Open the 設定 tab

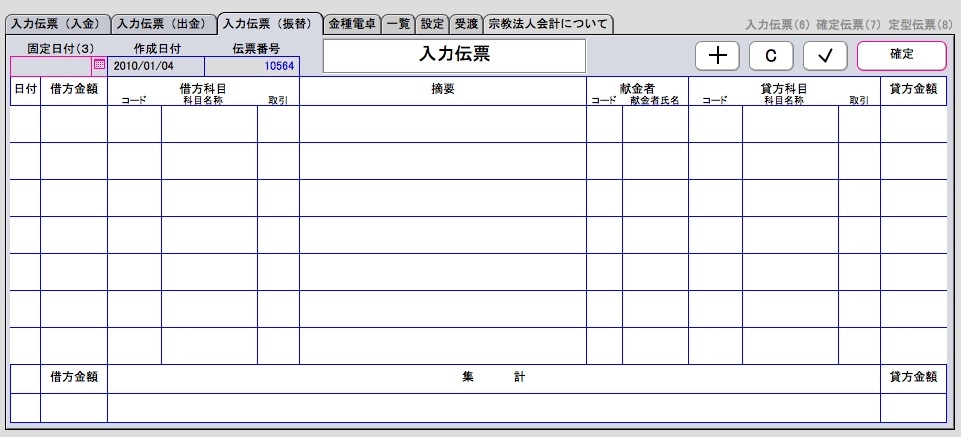[432, 23]
